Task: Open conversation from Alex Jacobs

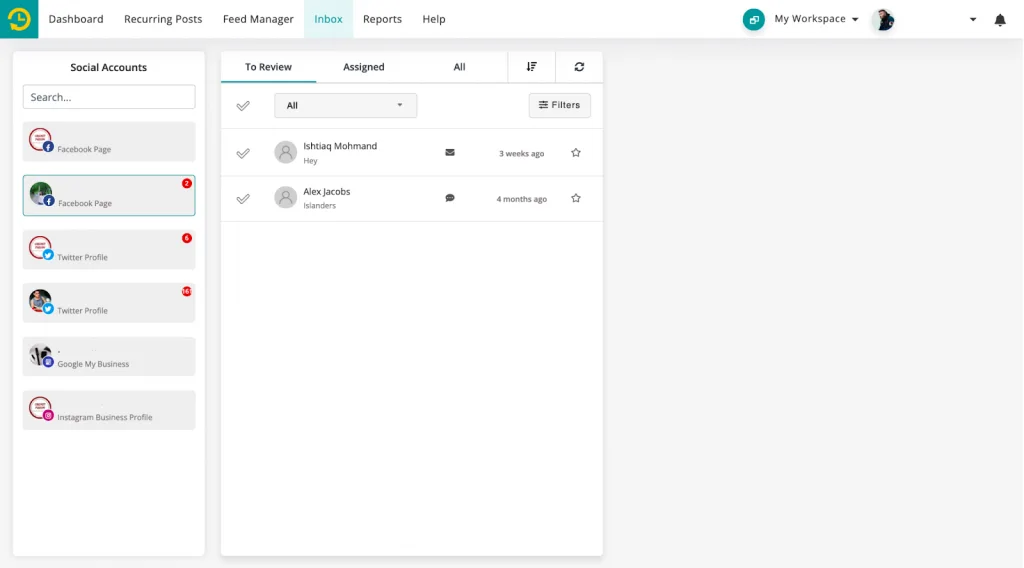Action: [x=411, y=198]
